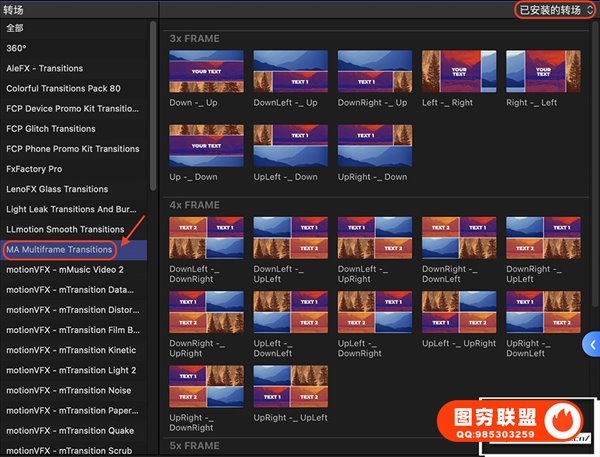This screenshot has height=457, width=600.
Task: Select the UpRight -_ Down 3x transition
Action: pyautogui.click(x=374, y=146)
